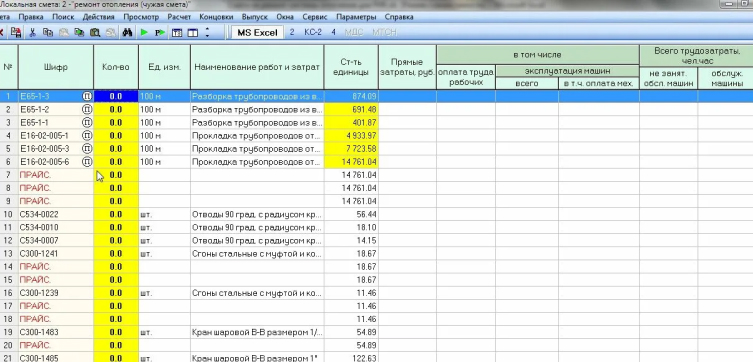Open the Окна menu
753x362 pixels.
pos(285,17)
